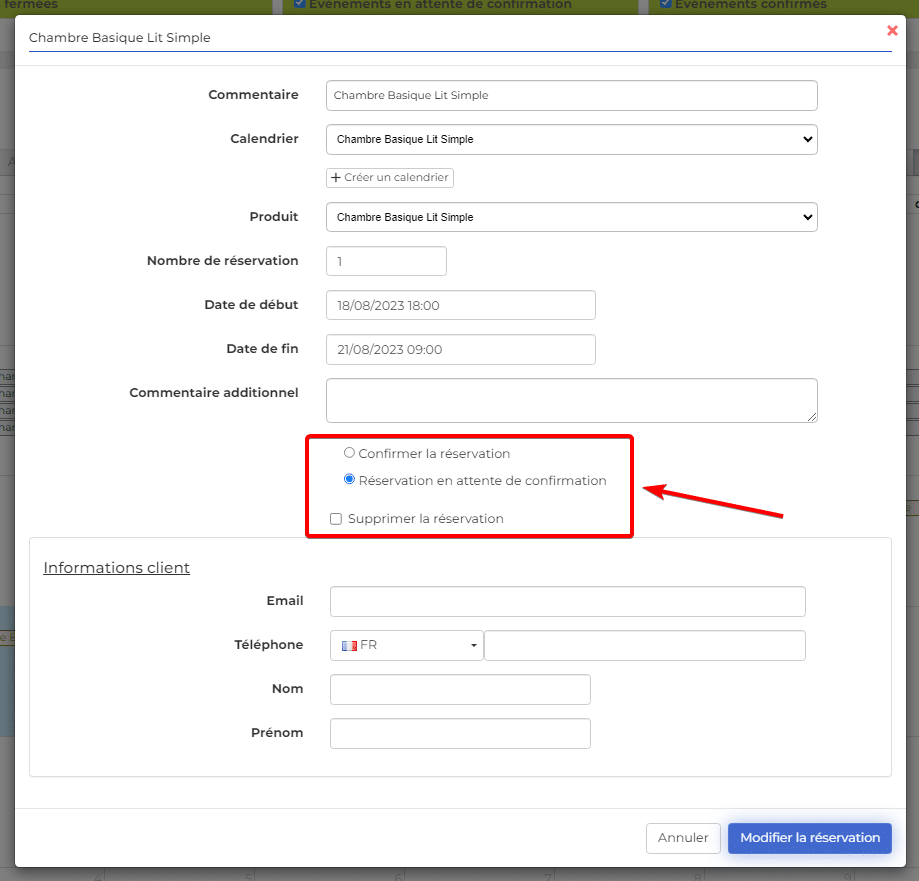Viewport: 919px width, 881px height.
Task: Open the FR country code dropdown
Action: 407,645
